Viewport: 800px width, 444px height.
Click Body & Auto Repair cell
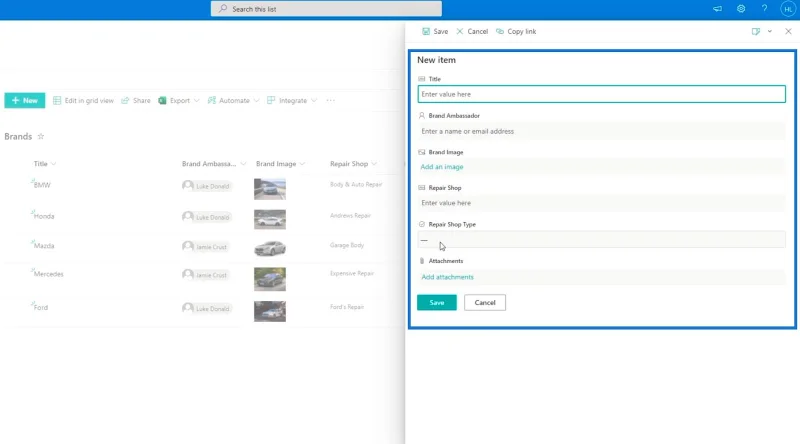point(356,184)
